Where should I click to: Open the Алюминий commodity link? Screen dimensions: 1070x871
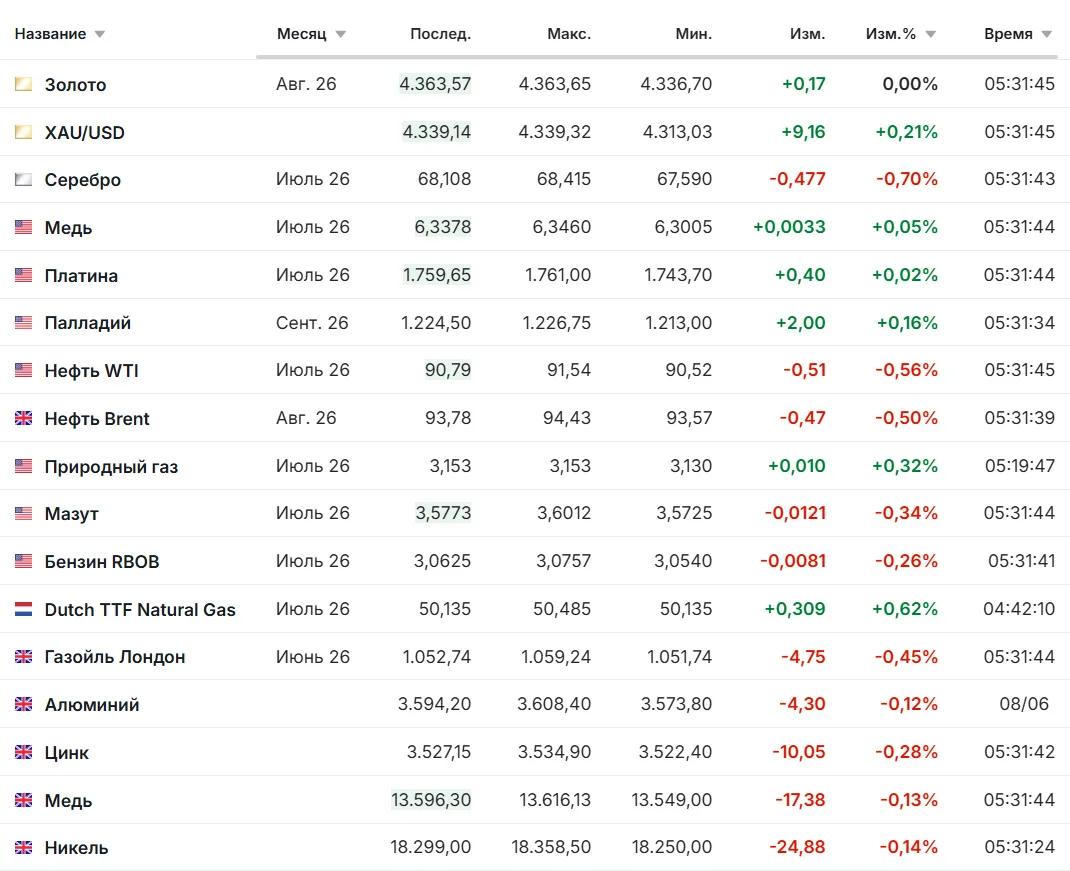tap(92, 704)
